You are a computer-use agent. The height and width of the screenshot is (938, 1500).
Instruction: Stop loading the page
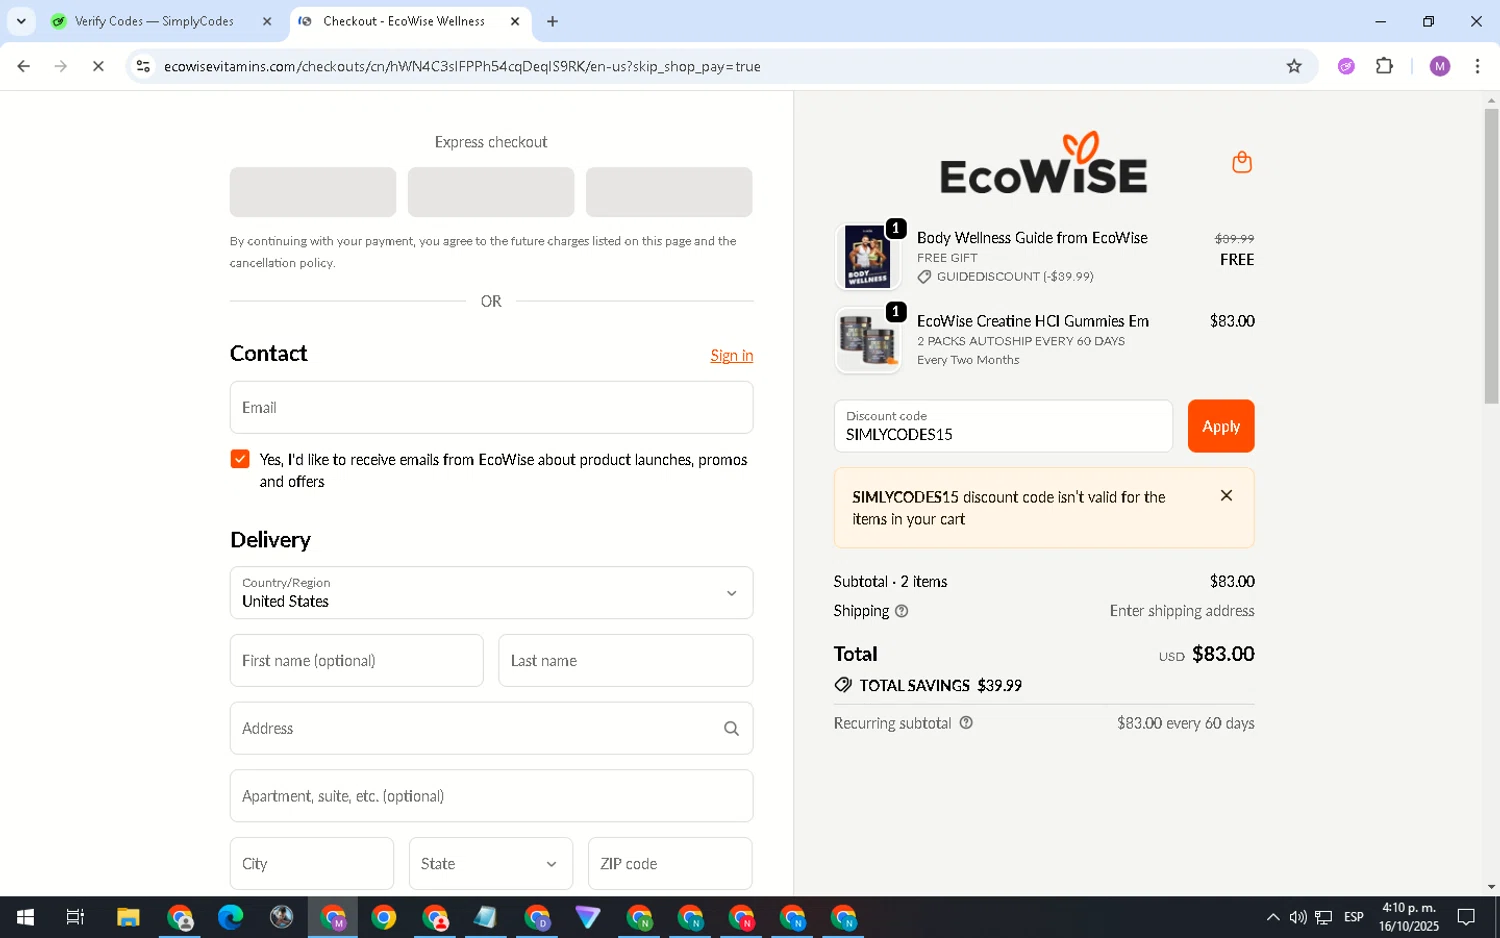[x=98, y=66]
